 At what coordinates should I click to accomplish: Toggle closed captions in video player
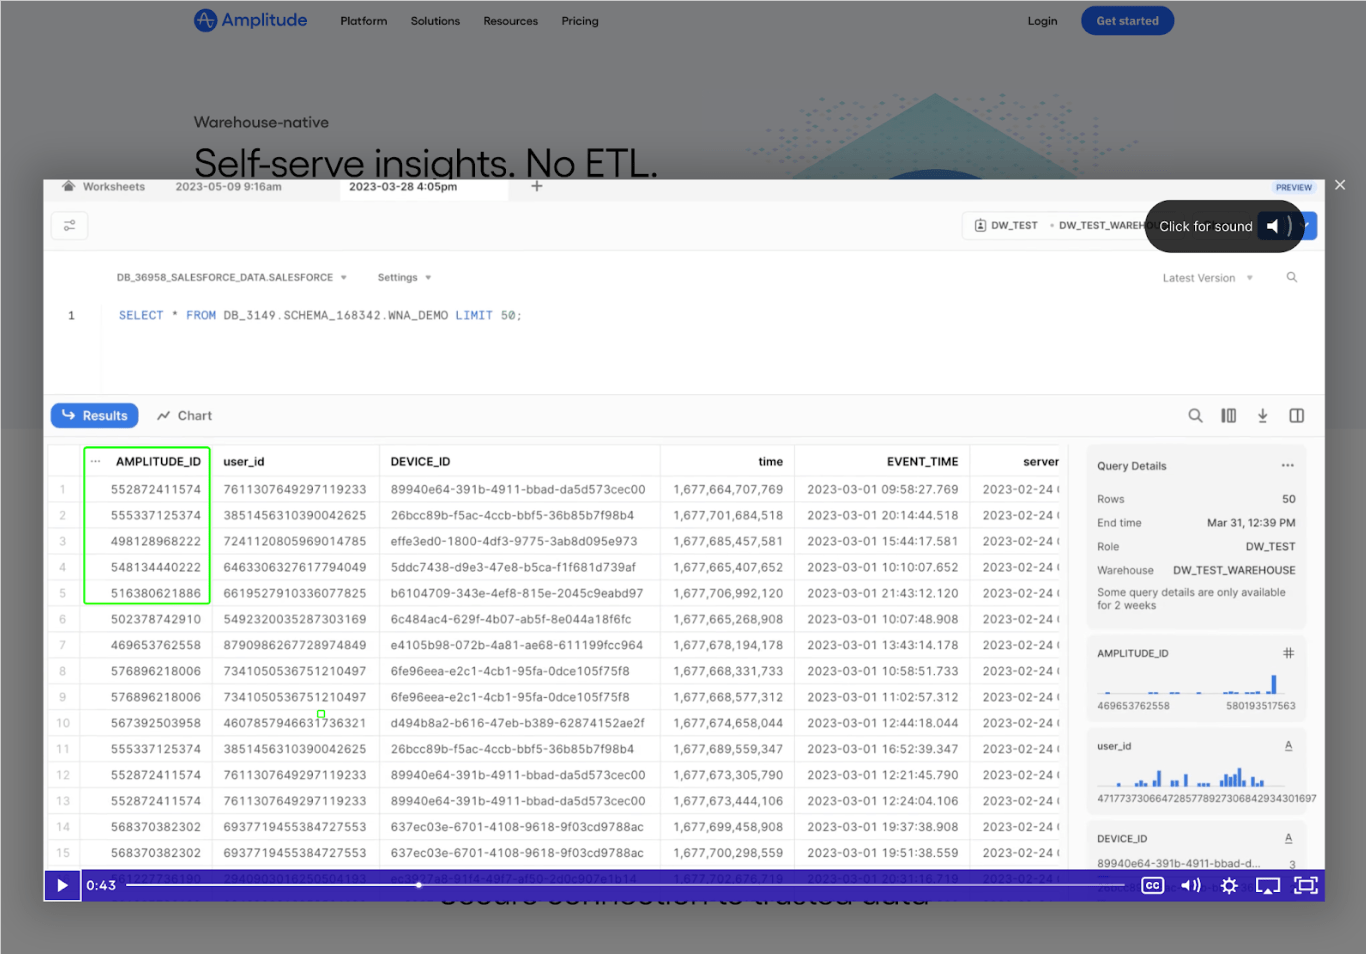1152,885
